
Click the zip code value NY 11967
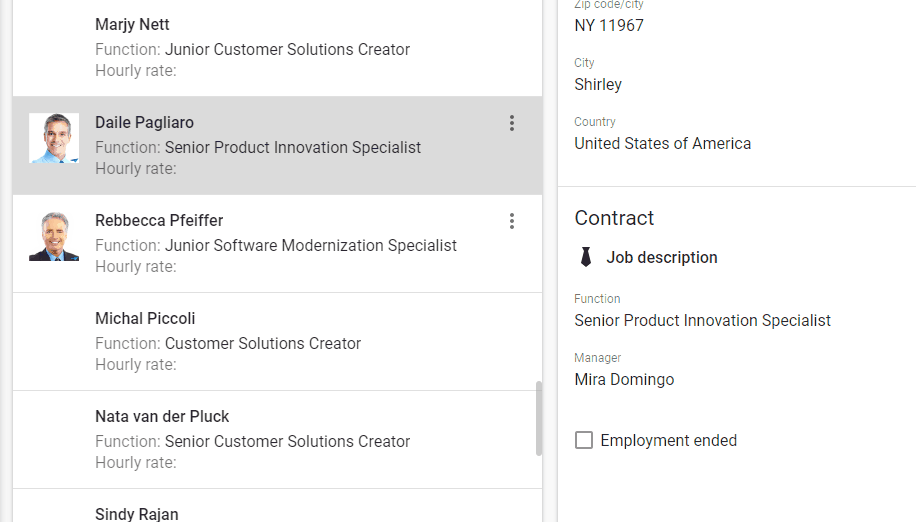[609, 26]
